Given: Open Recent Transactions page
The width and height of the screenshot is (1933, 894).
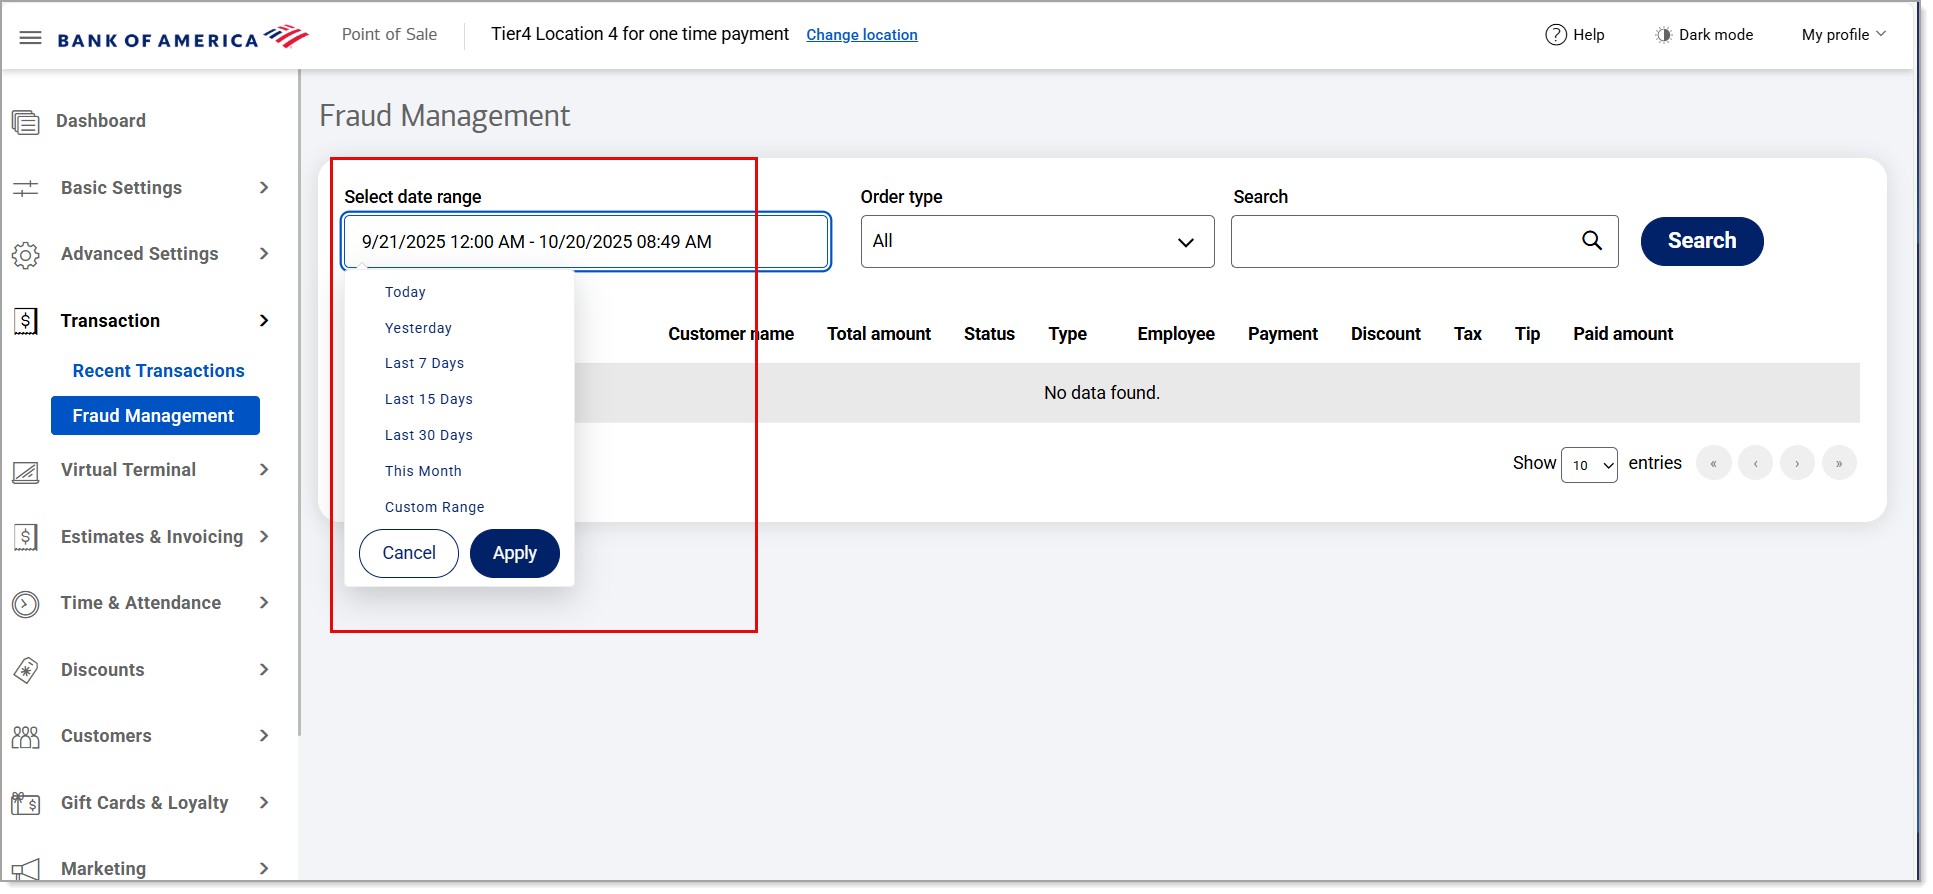Looking at the screenshot, I should [158, 371].
